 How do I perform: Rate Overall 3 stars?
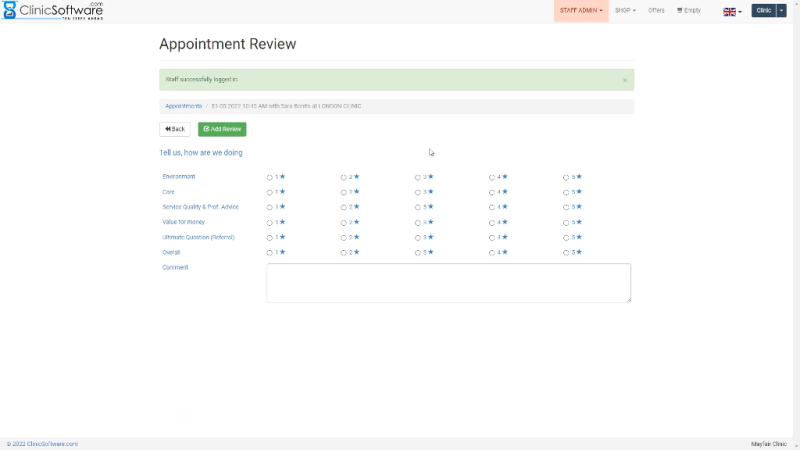pyautogui.click(x=418, y=253)
